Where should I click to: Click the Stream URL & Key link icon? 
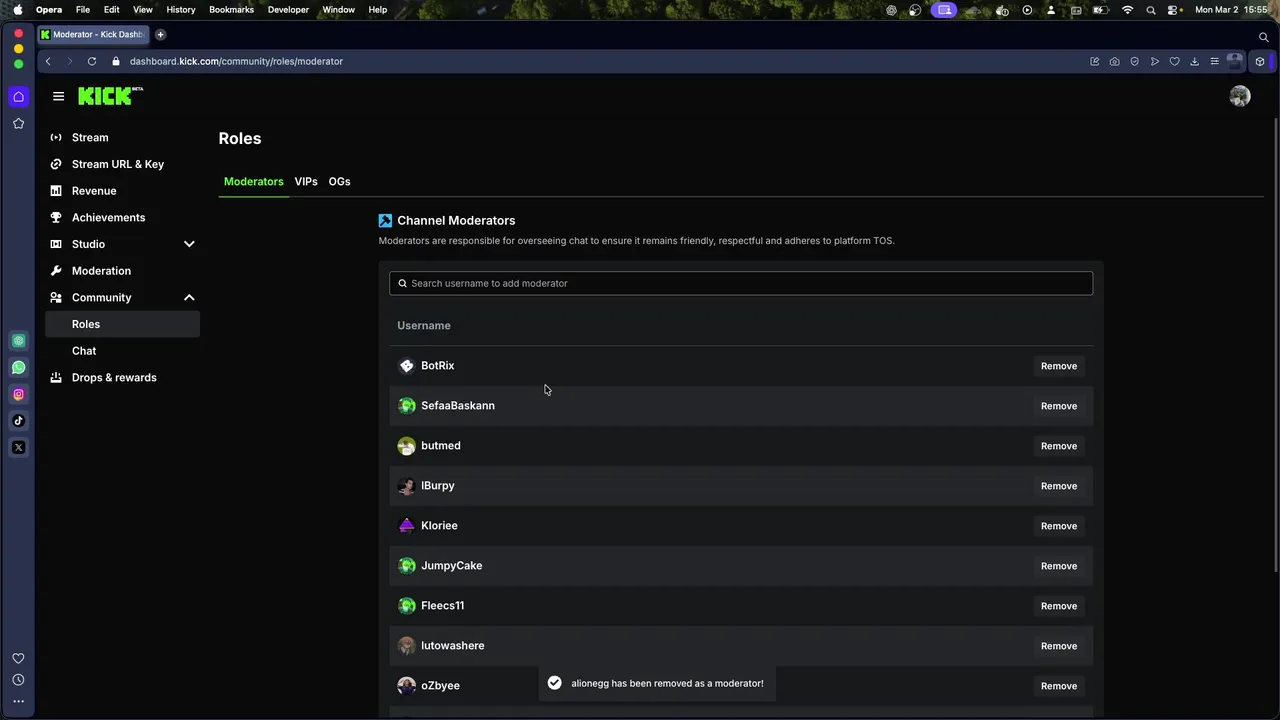click(x=56, y=164)
